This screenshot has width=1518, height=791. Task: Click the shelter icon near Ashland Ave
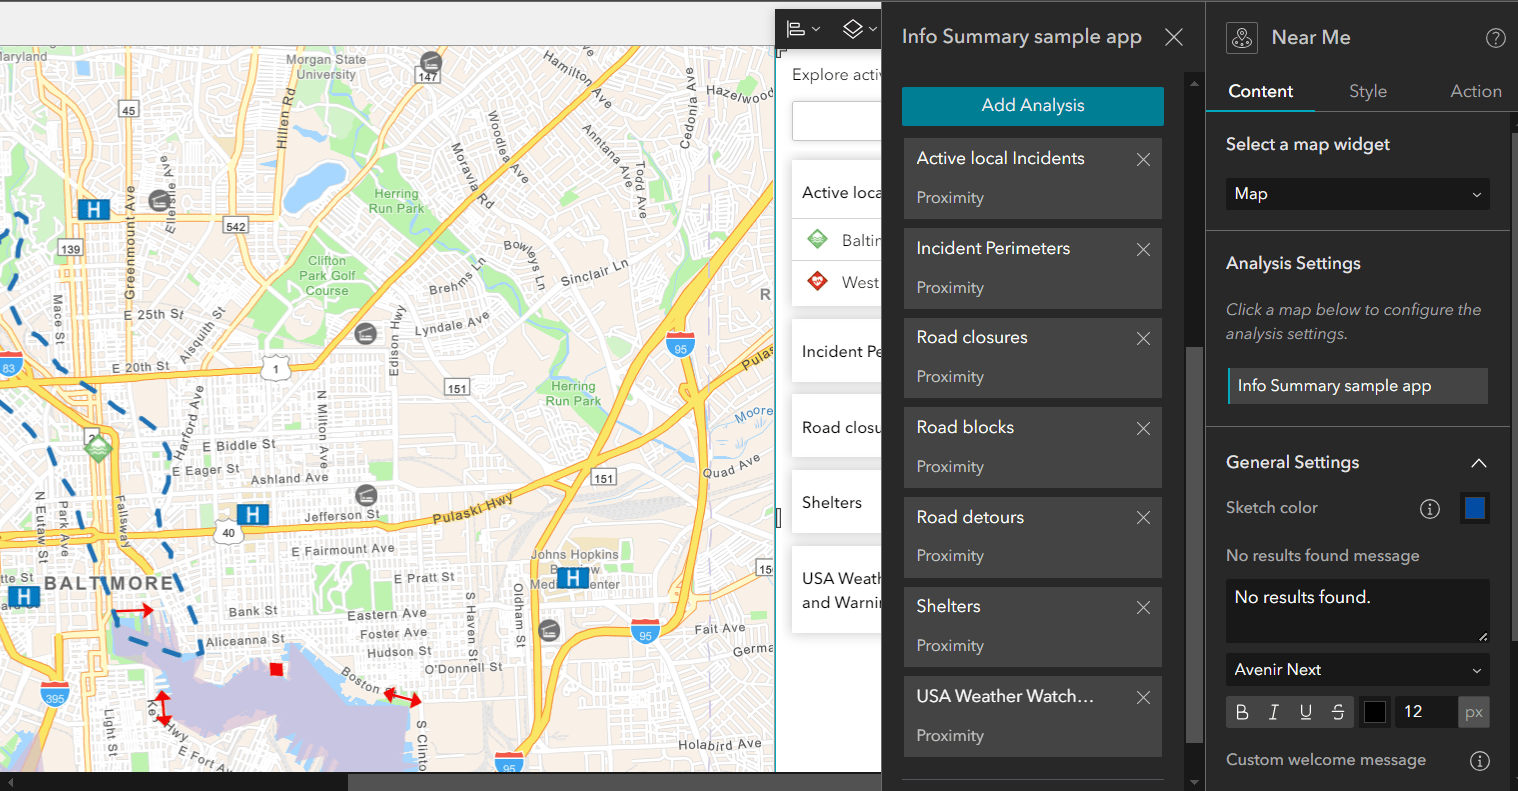pyautogui.click(x=366, y=494)
